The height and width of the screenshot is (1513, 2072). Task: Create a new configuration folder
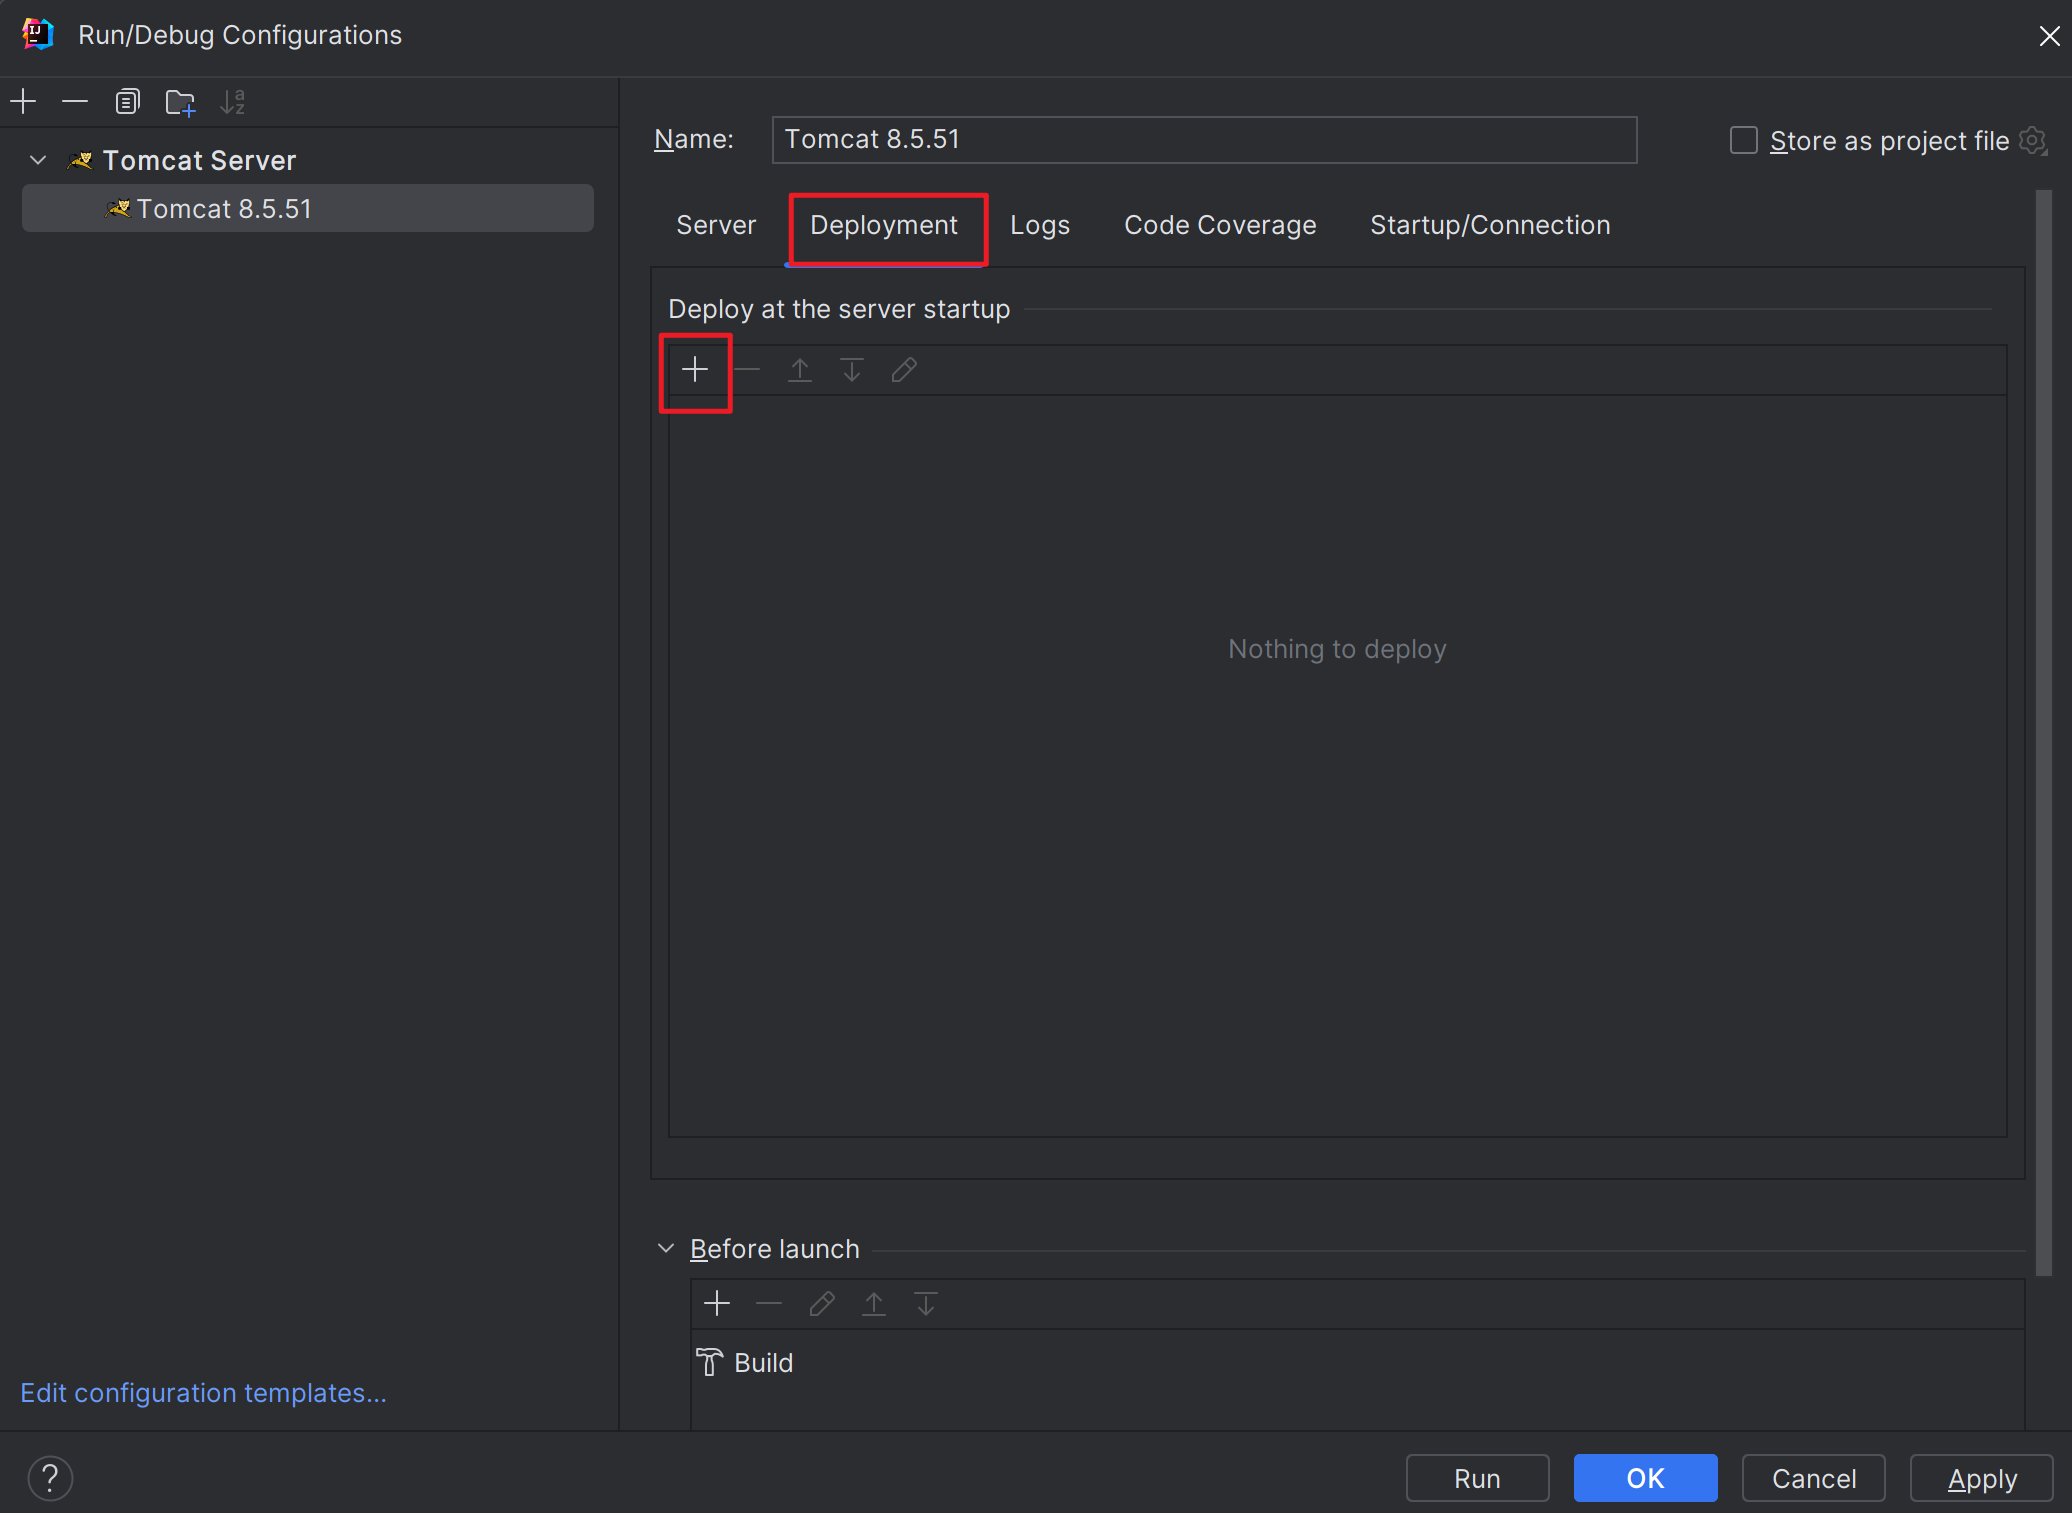point(180,102)
